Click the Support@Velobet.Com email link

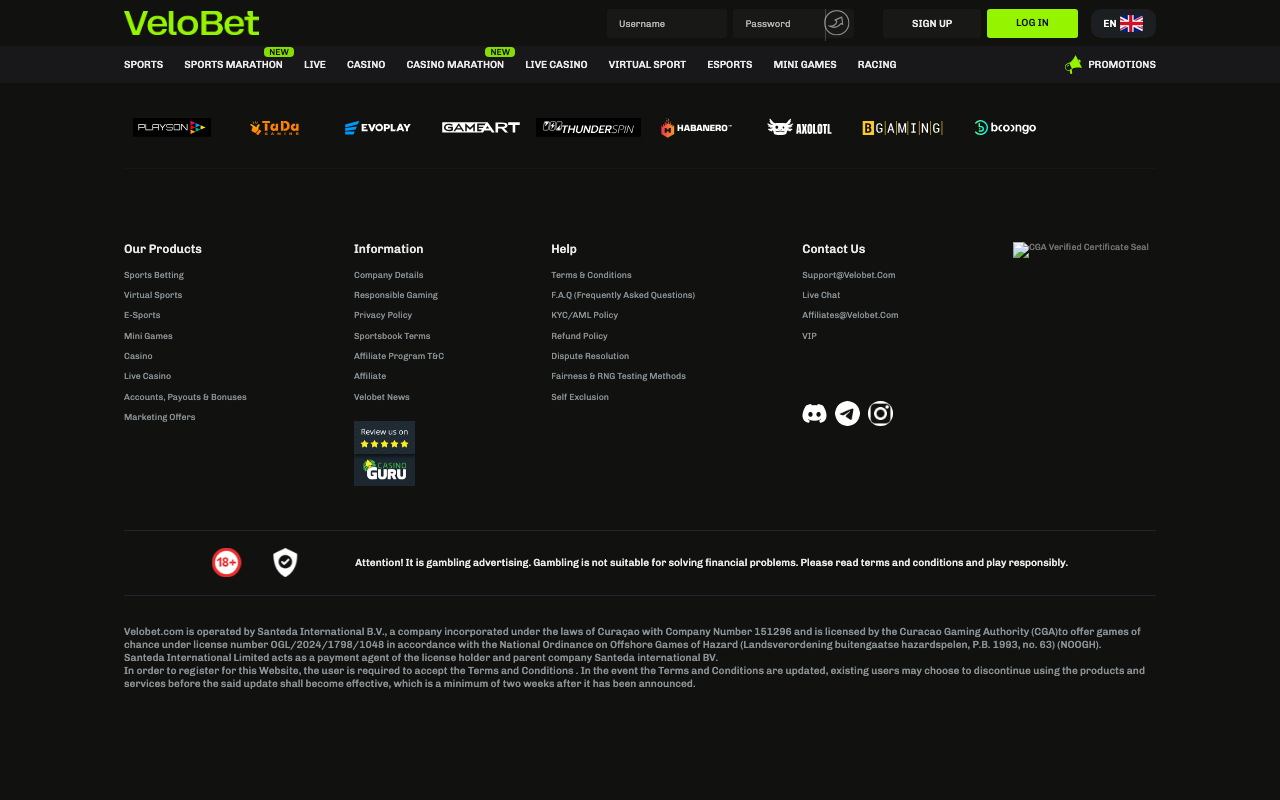849,275
